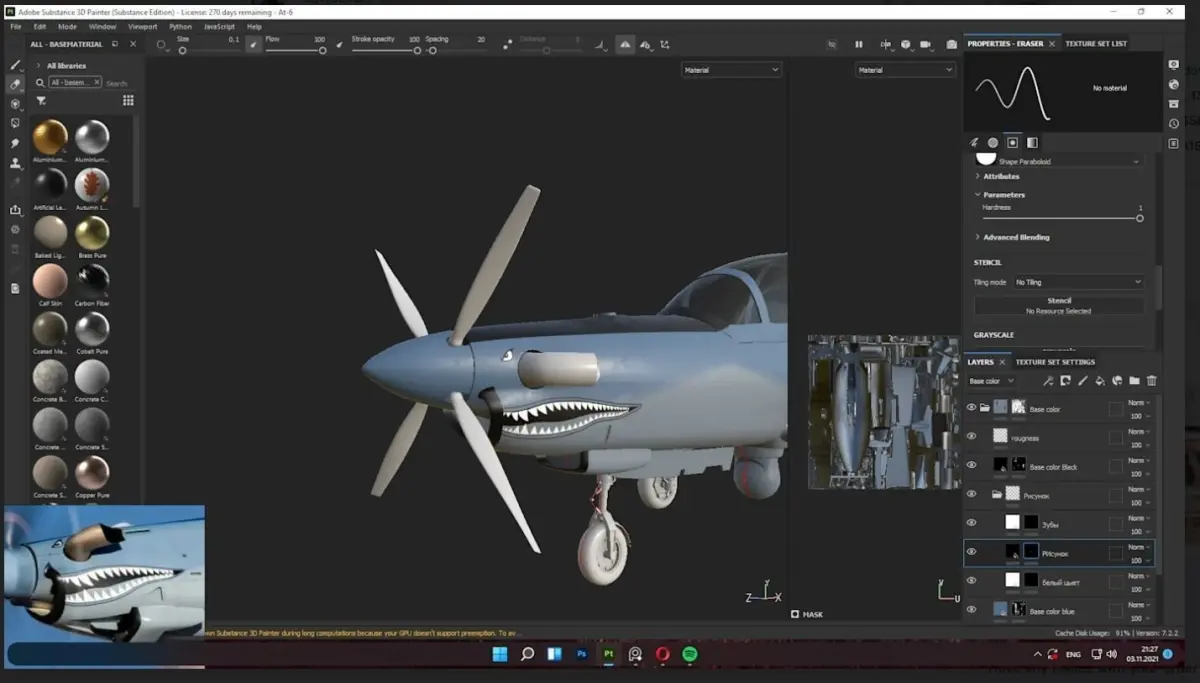
Task: Select the Carbon Fiber material thumbnail
Action: point(92,280)
